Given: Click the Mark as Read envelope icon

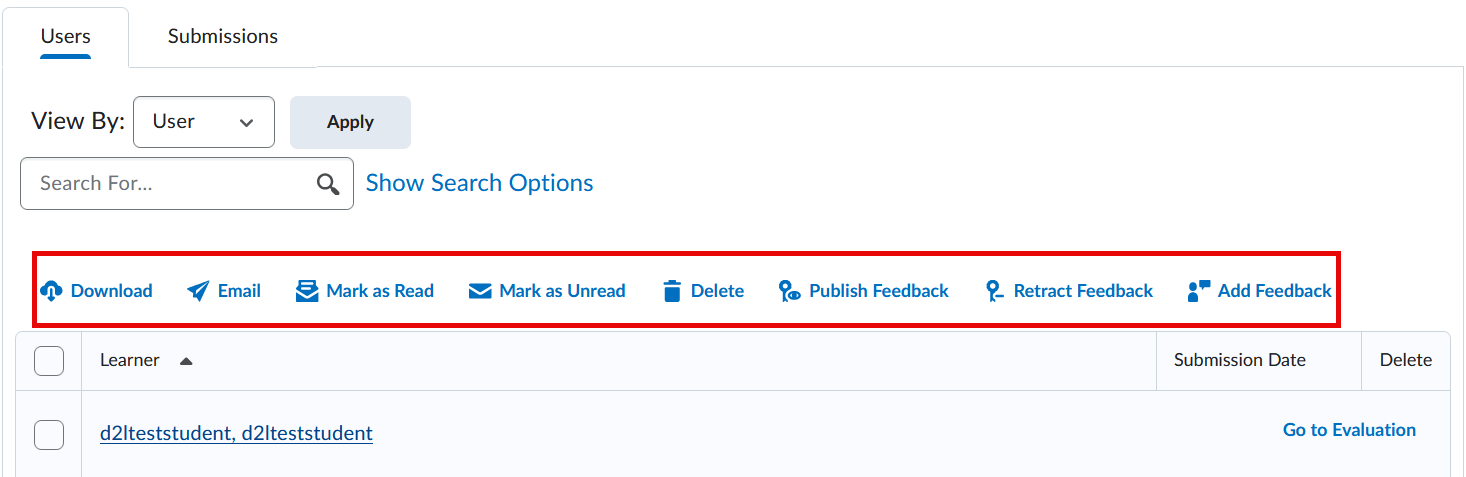Looking at the screenshot, I should coord(307,291).
